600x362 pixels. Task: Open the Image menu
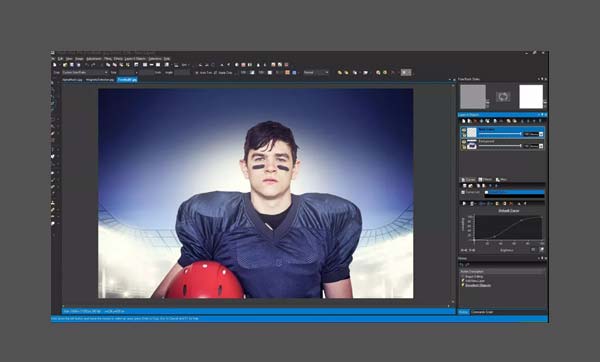tap(79, 59)
